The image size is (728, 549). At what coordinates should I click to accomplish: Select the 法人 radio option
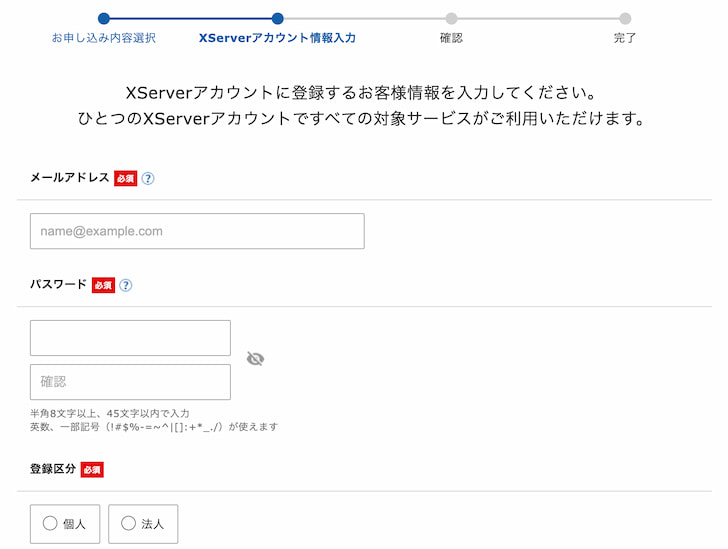(x=143, y=524)
